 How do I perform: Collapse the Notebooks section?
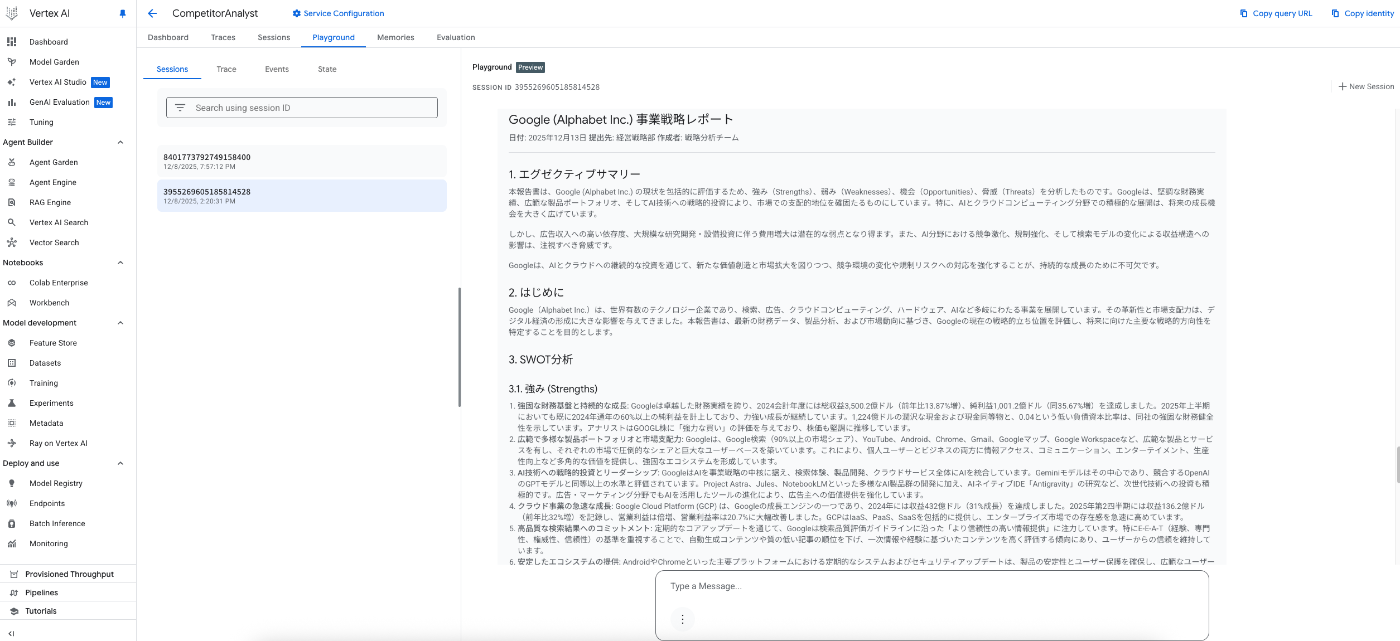[121, 262]
